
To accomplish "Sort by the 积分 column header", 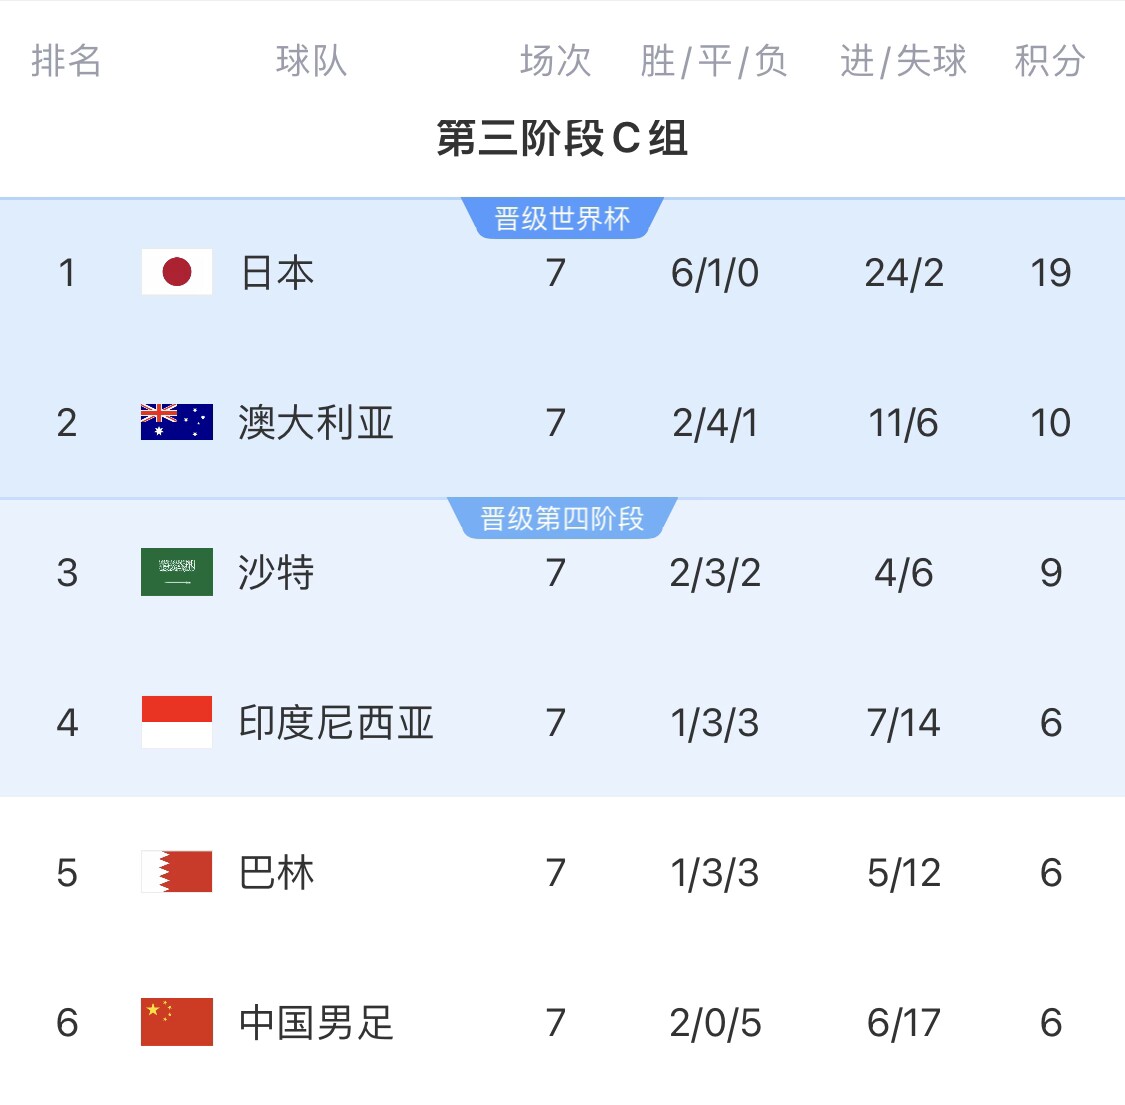I will (x=1049, y=61).
